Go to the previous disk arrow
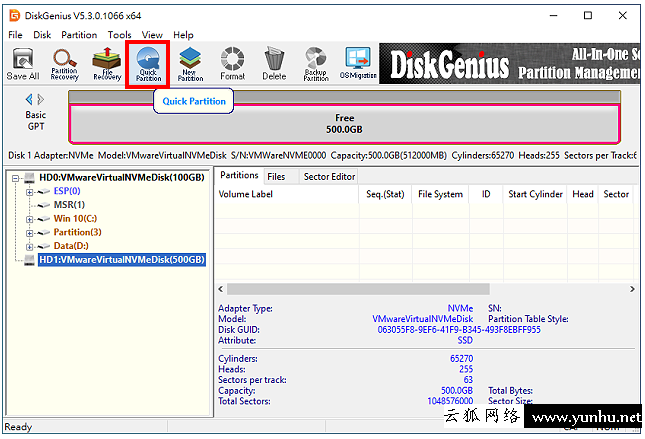The height and width of the screenshot is (439, 645). tap(29, 99)
